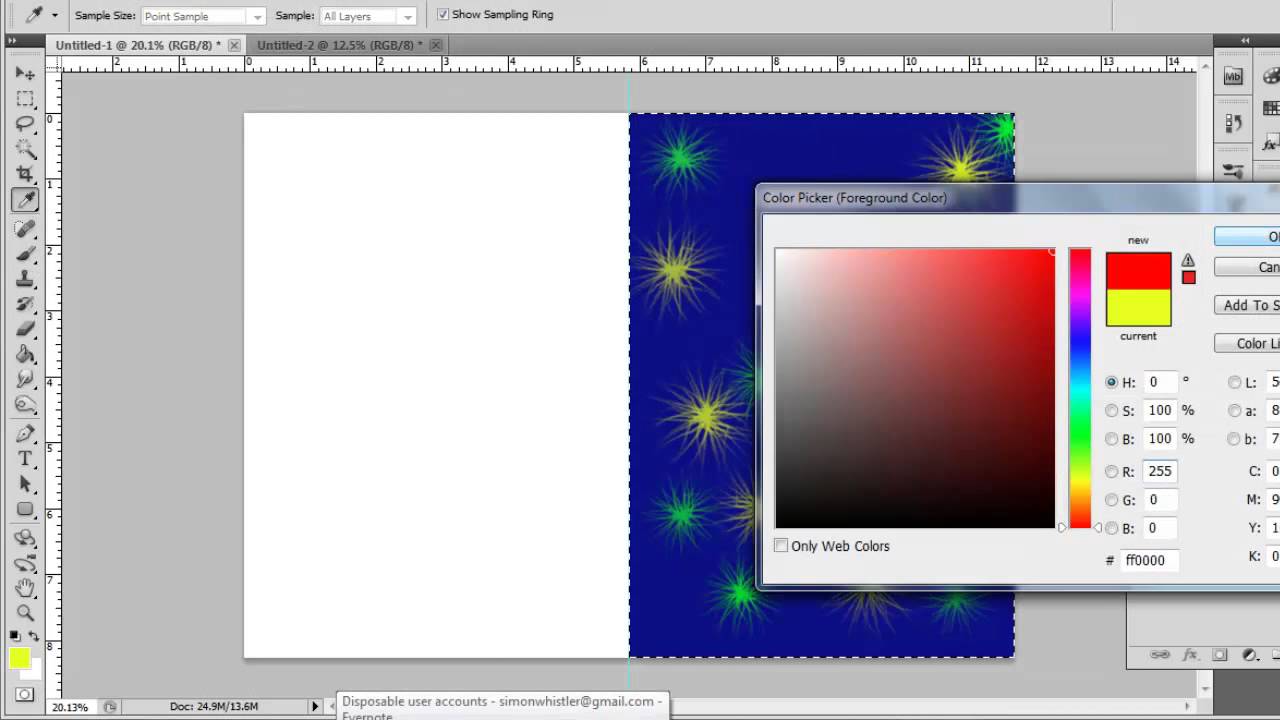Select the Paint Bucket tool
The height and width of the screenshot is (720, 1280).
click(25, 354)
